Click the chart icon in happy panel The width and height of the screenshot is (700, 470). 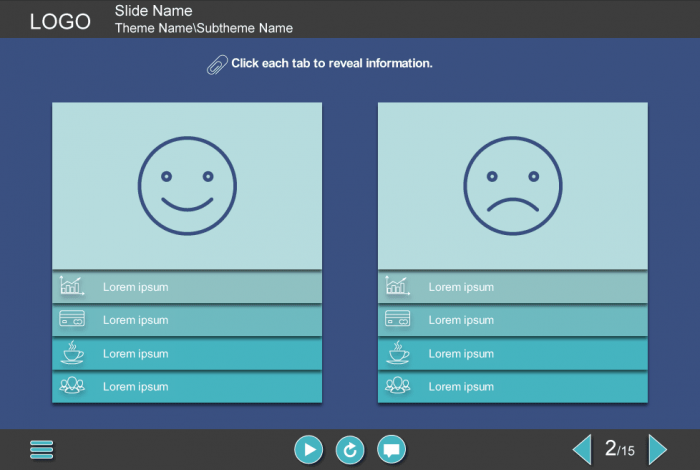pos(72,286)
